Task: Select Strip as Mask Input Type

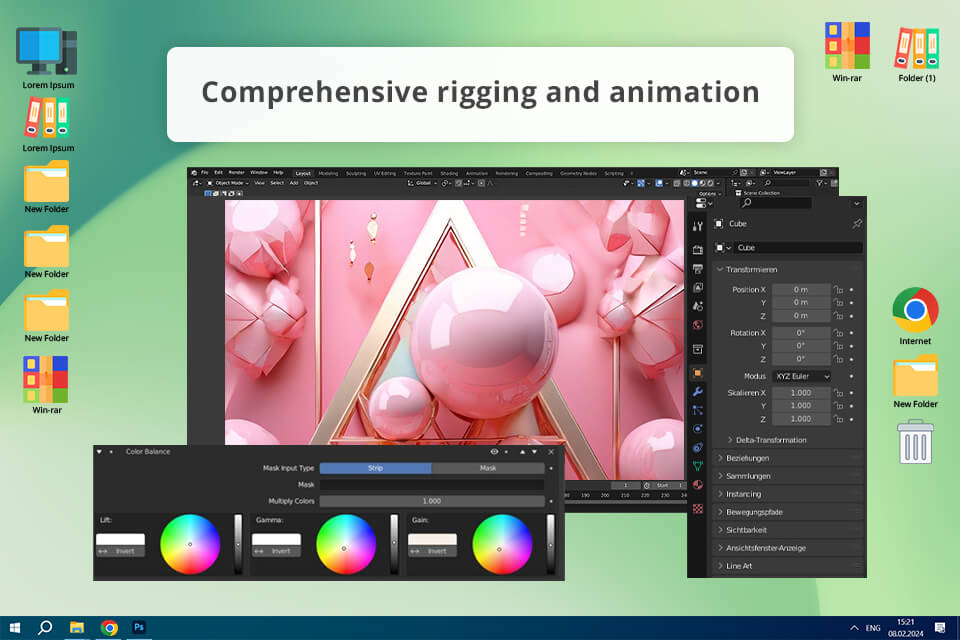Action: 375,468
